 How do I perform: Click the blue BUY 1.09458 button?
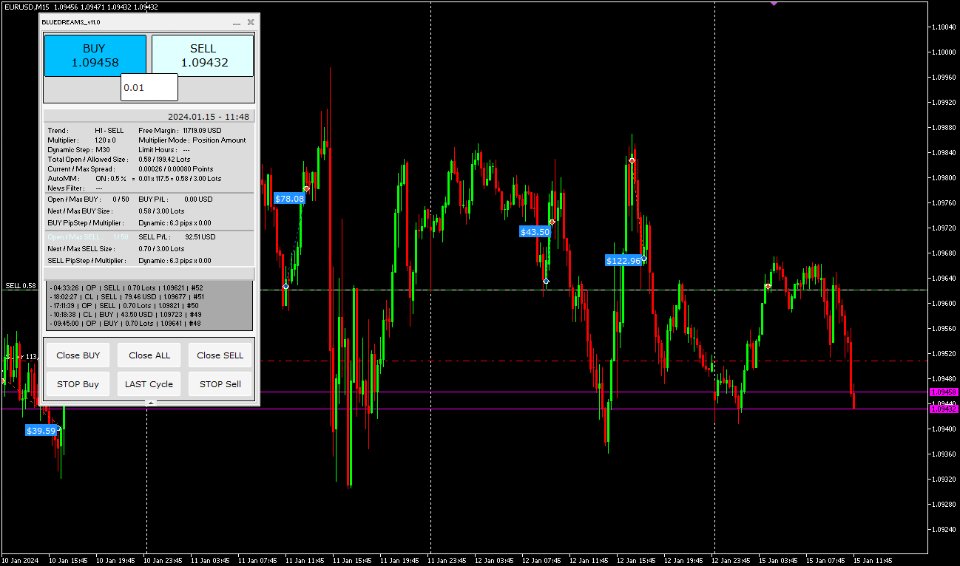(x=95, y=55)
